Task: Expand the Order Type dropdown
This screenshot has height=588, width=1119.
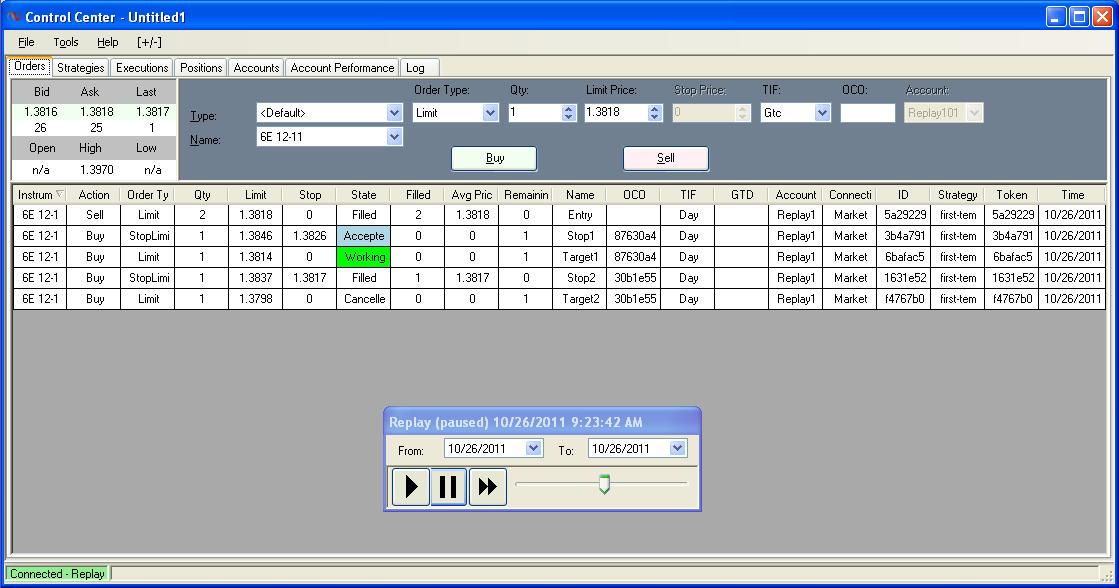Action: pyautogui.click(x=490, y=113)
